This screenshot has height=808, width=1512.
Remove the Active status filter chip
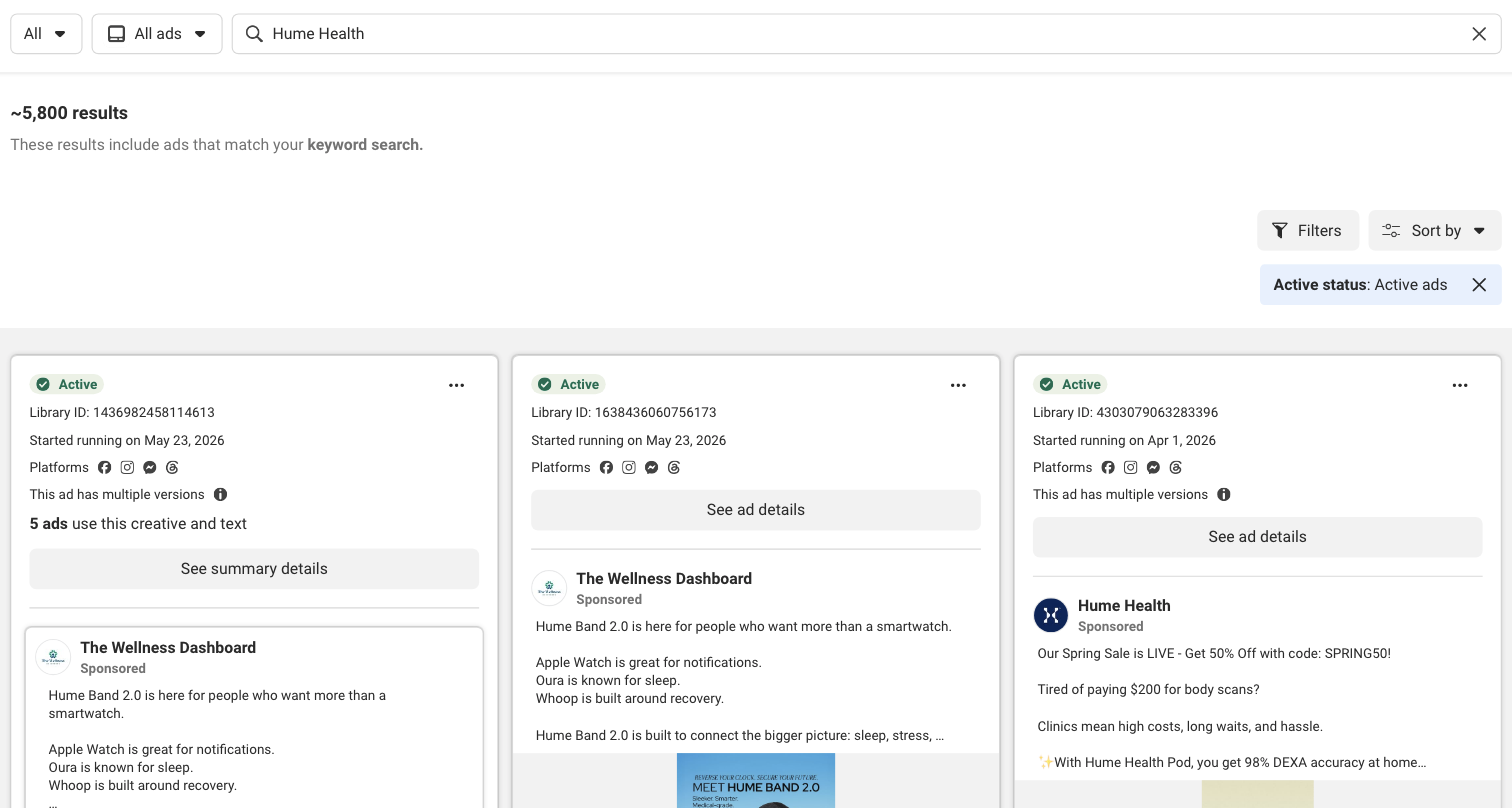1479,285
